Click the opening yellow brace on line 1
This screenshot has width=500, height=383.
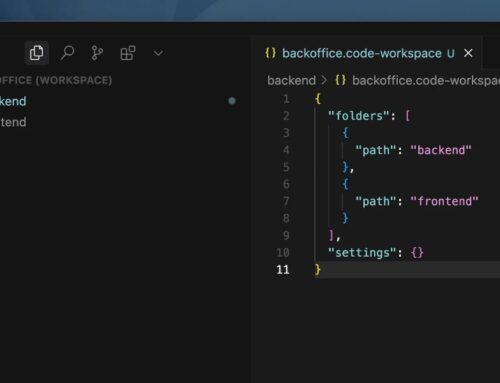pyautogui.click(x=318, y=99)
